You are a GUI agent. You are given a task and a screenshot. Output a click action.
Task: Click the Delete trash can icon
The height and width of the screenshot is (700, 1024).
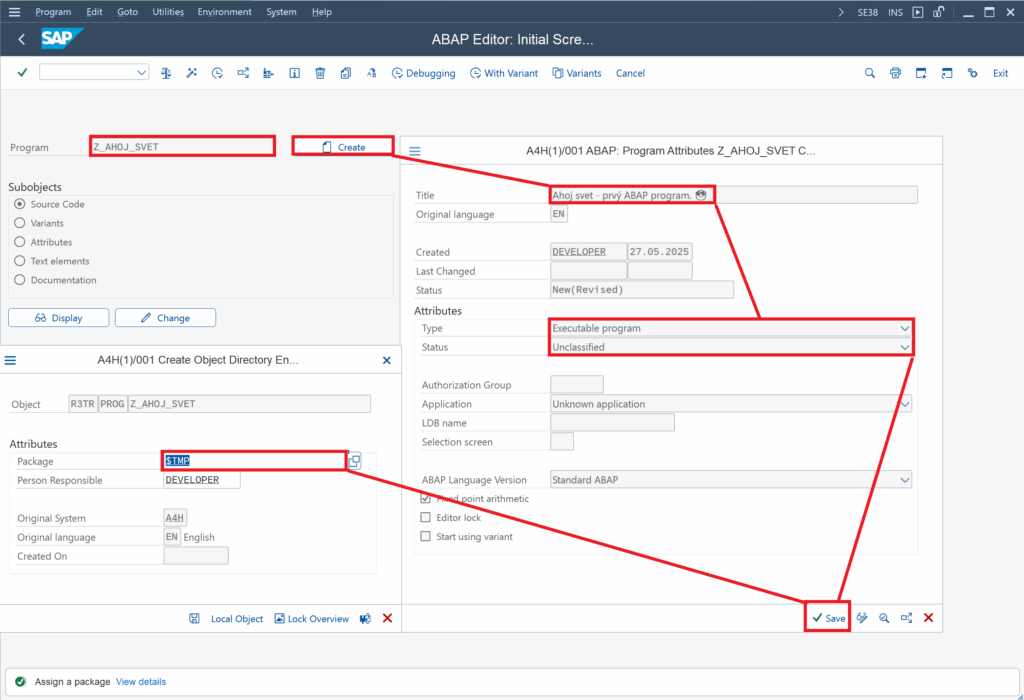coord(320,73)
